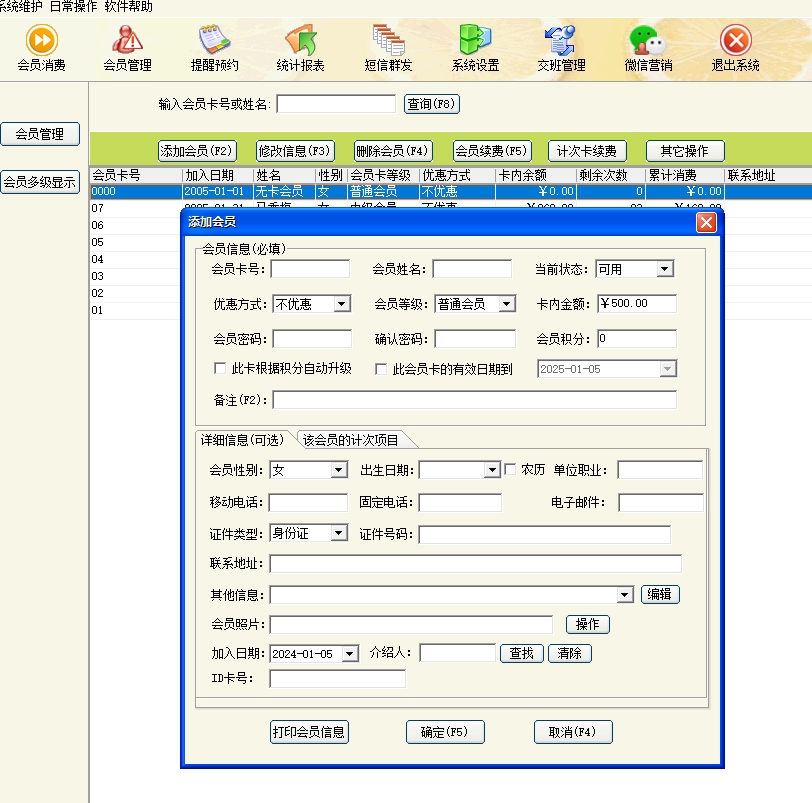Open 统计报表 statistics report icon
The width and height of the screenshot is (812, 803).
pos(300,48)
